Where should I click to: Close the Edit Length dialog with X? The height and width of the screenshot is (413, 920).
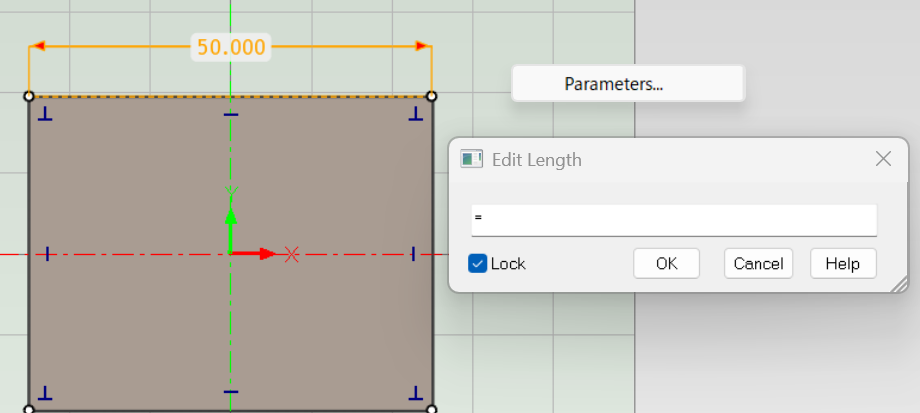click(883, 159)
